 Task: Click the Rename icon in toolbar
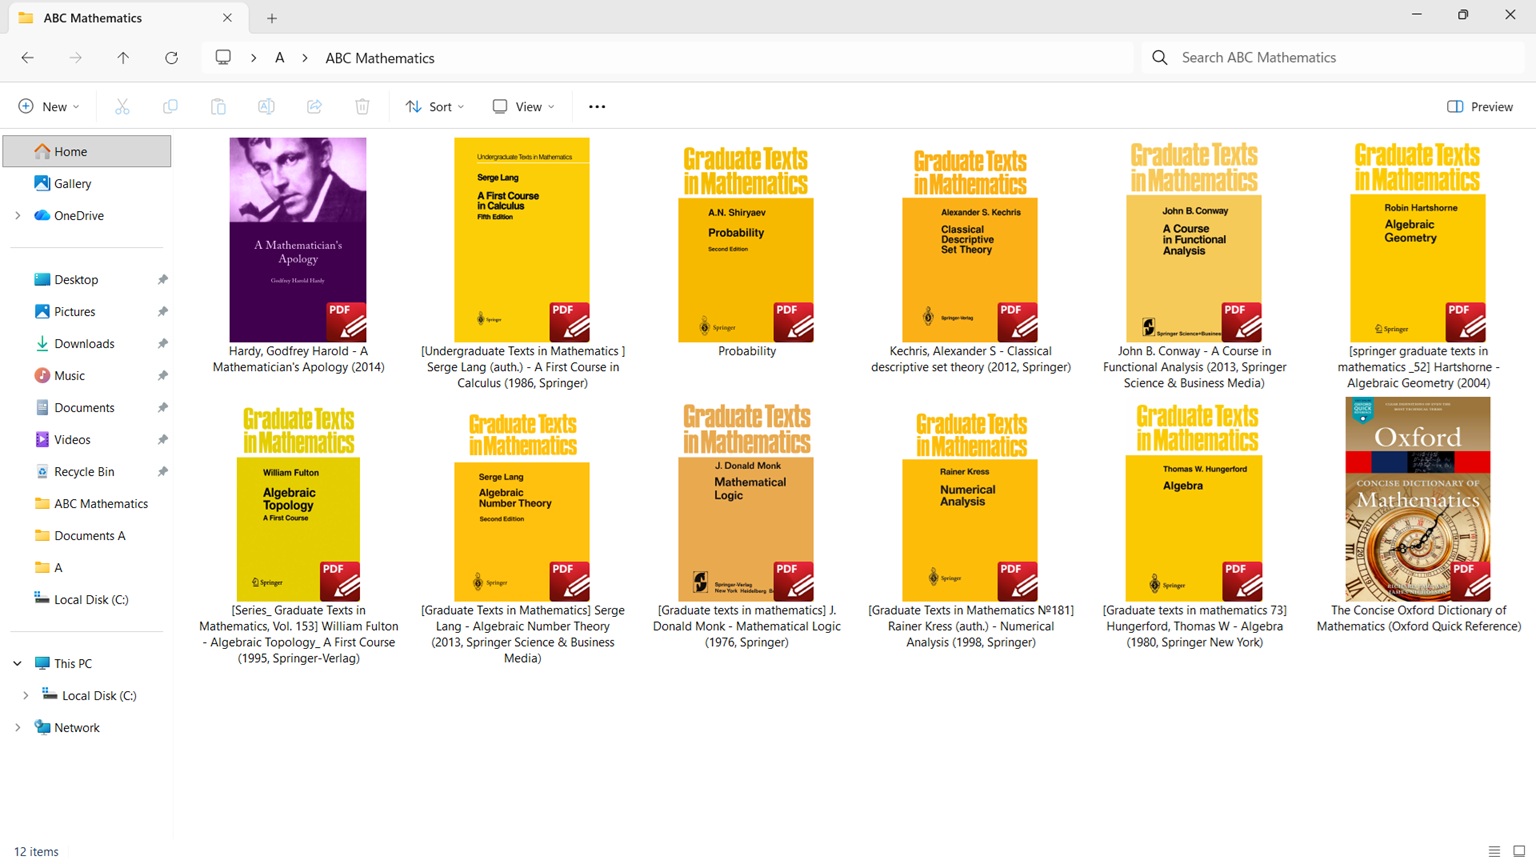(x=266, y=107)
